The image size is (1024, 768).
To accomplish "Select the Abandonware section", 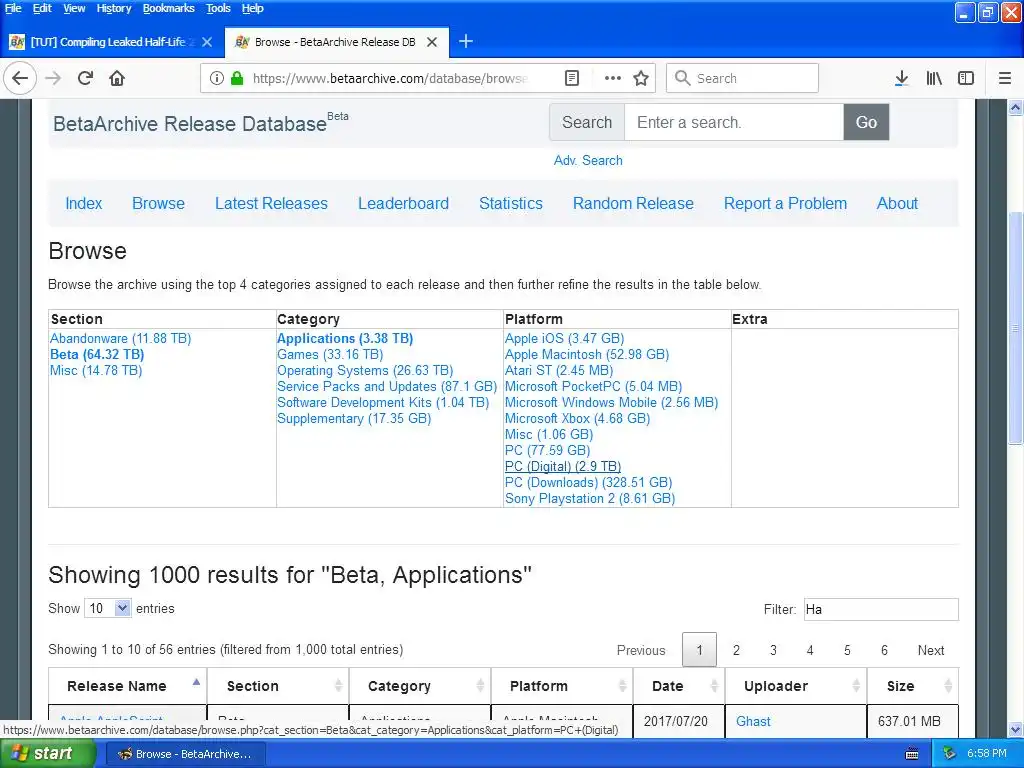I will point(121,338).
